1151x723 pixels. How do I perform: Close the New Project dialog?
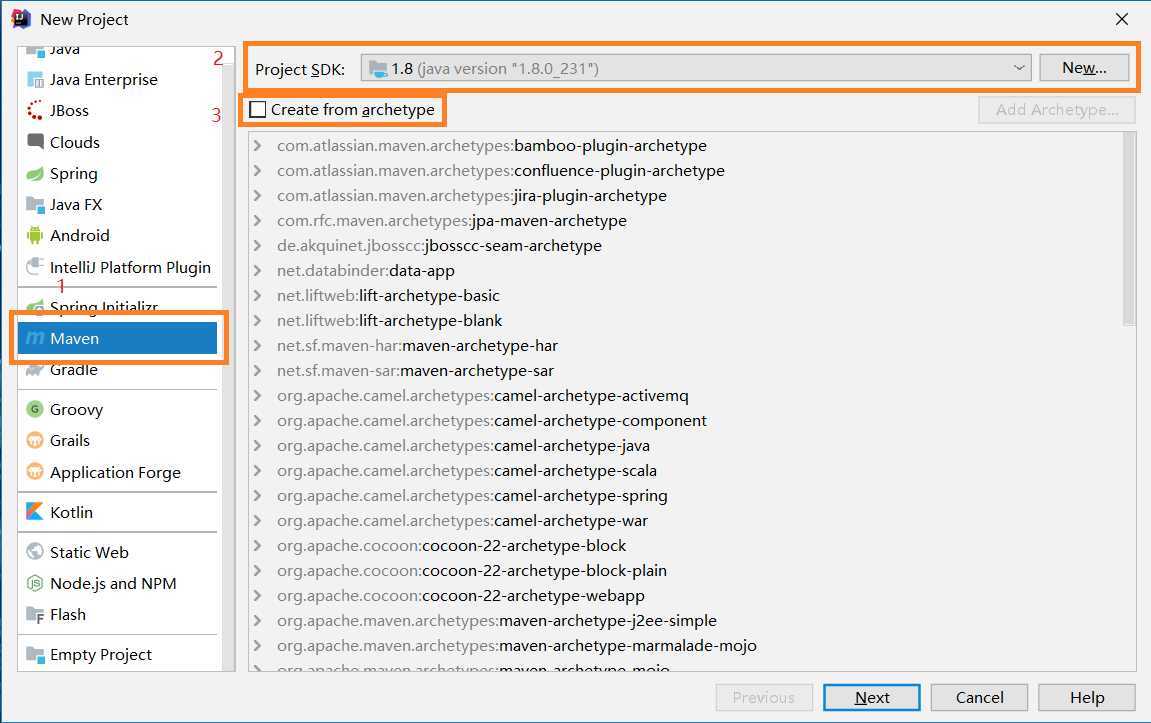pyautogui.click(x=1122, y=19)
